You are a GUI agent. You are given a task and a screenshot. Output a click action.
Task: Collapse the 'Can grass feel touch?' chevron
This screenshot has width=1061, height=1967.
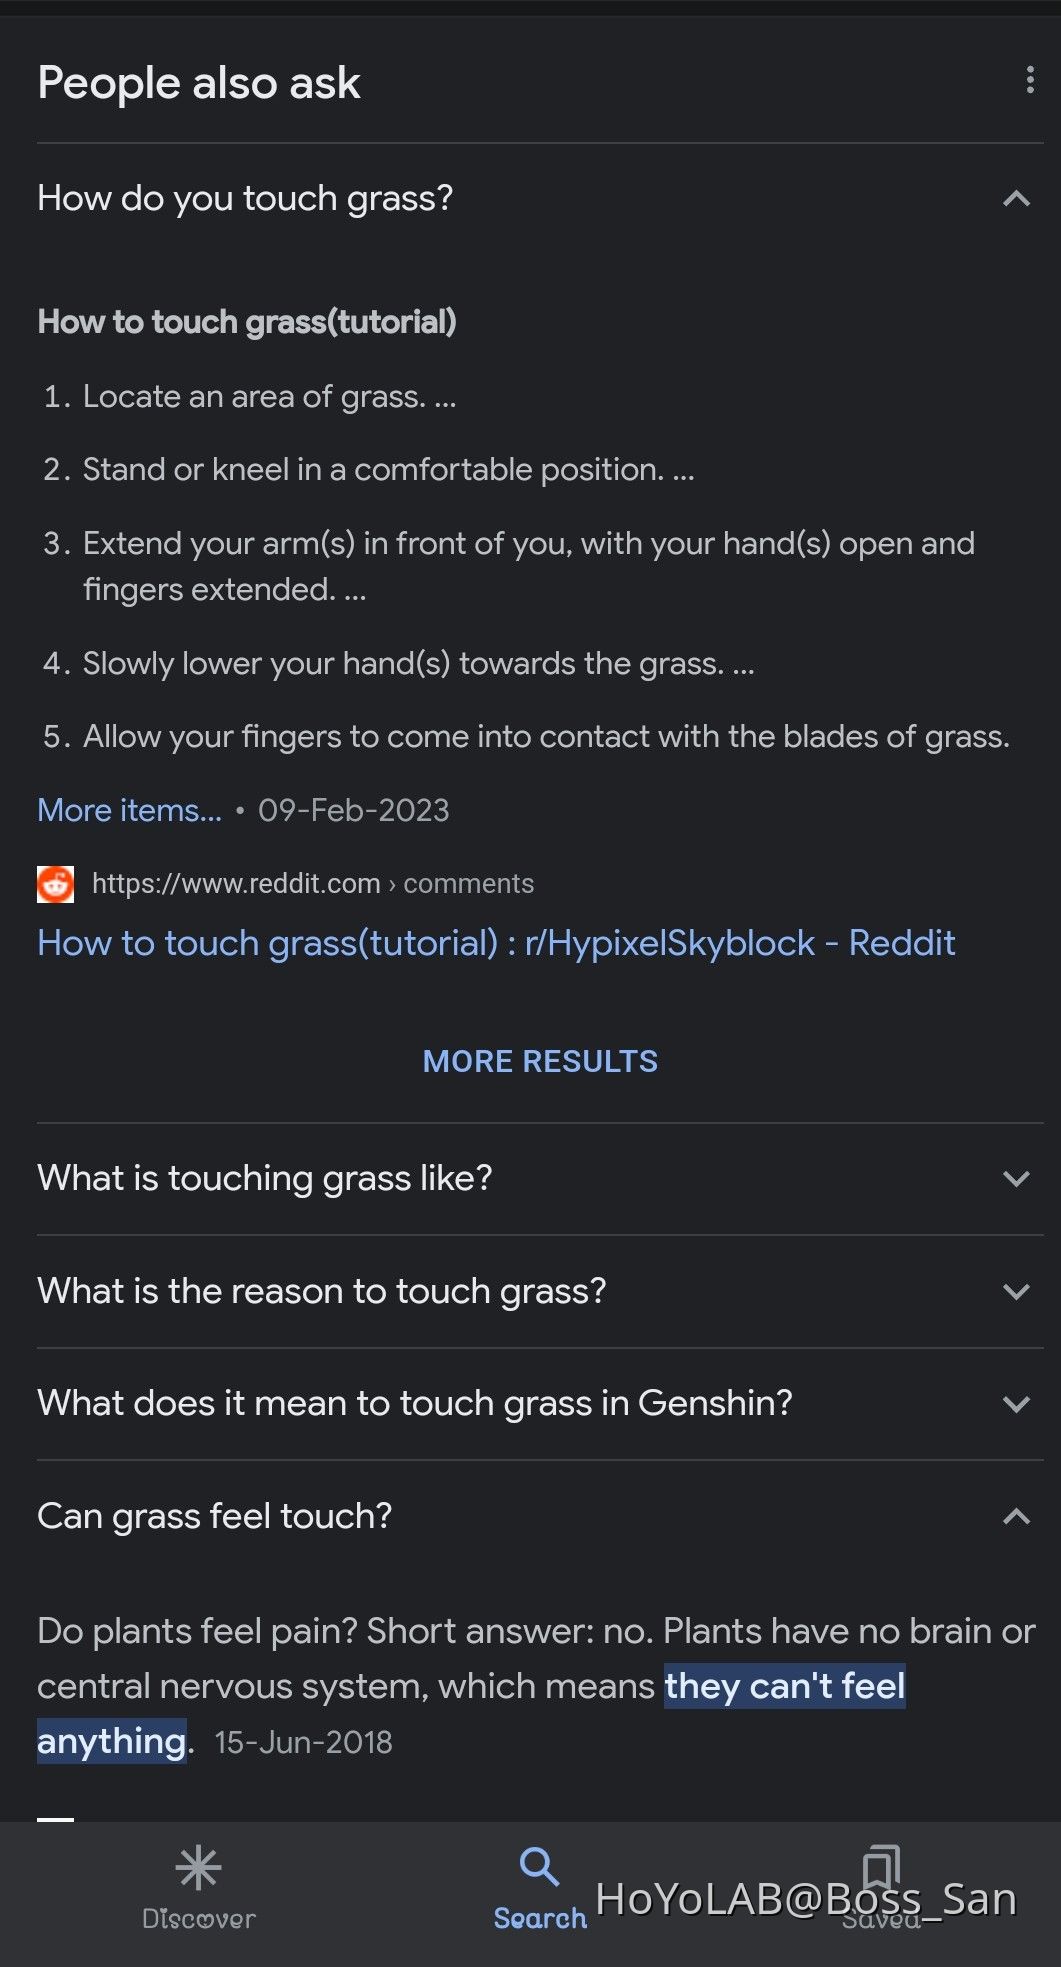[1016, 1516]
